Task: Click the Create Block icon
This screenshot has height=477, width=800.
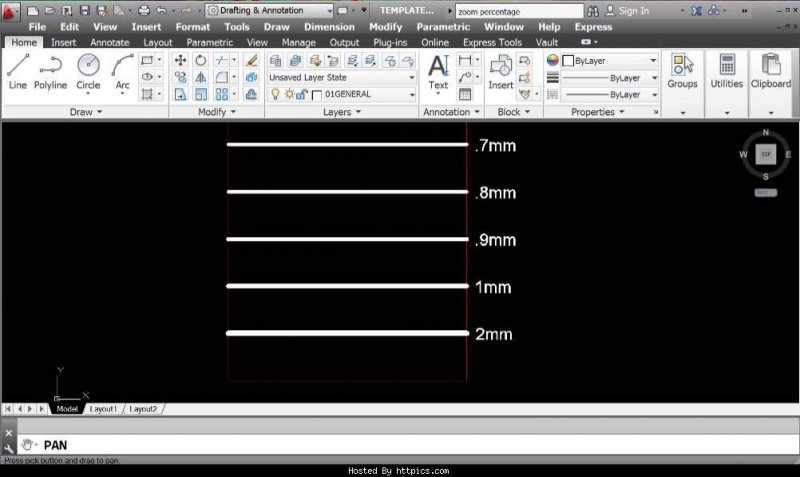Action: click(524, 60)
